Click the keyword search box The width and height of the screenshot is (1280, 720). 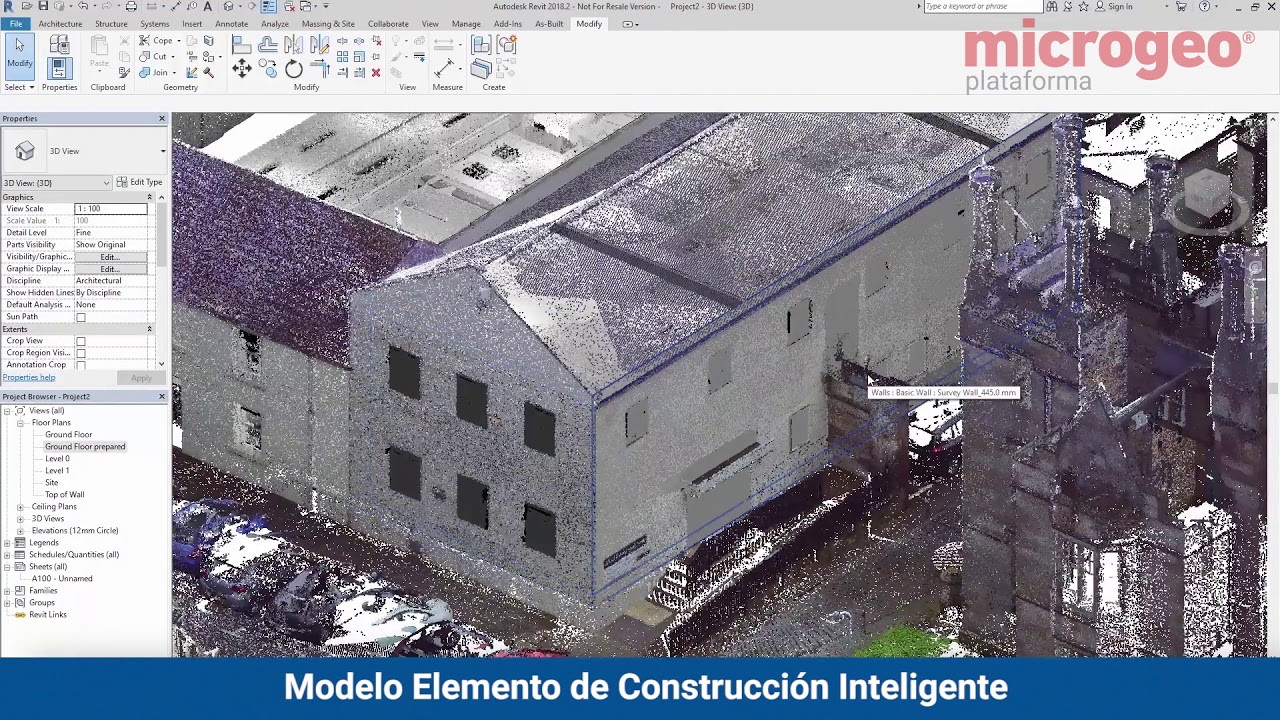pyautogui.click(x=982, y=7)
